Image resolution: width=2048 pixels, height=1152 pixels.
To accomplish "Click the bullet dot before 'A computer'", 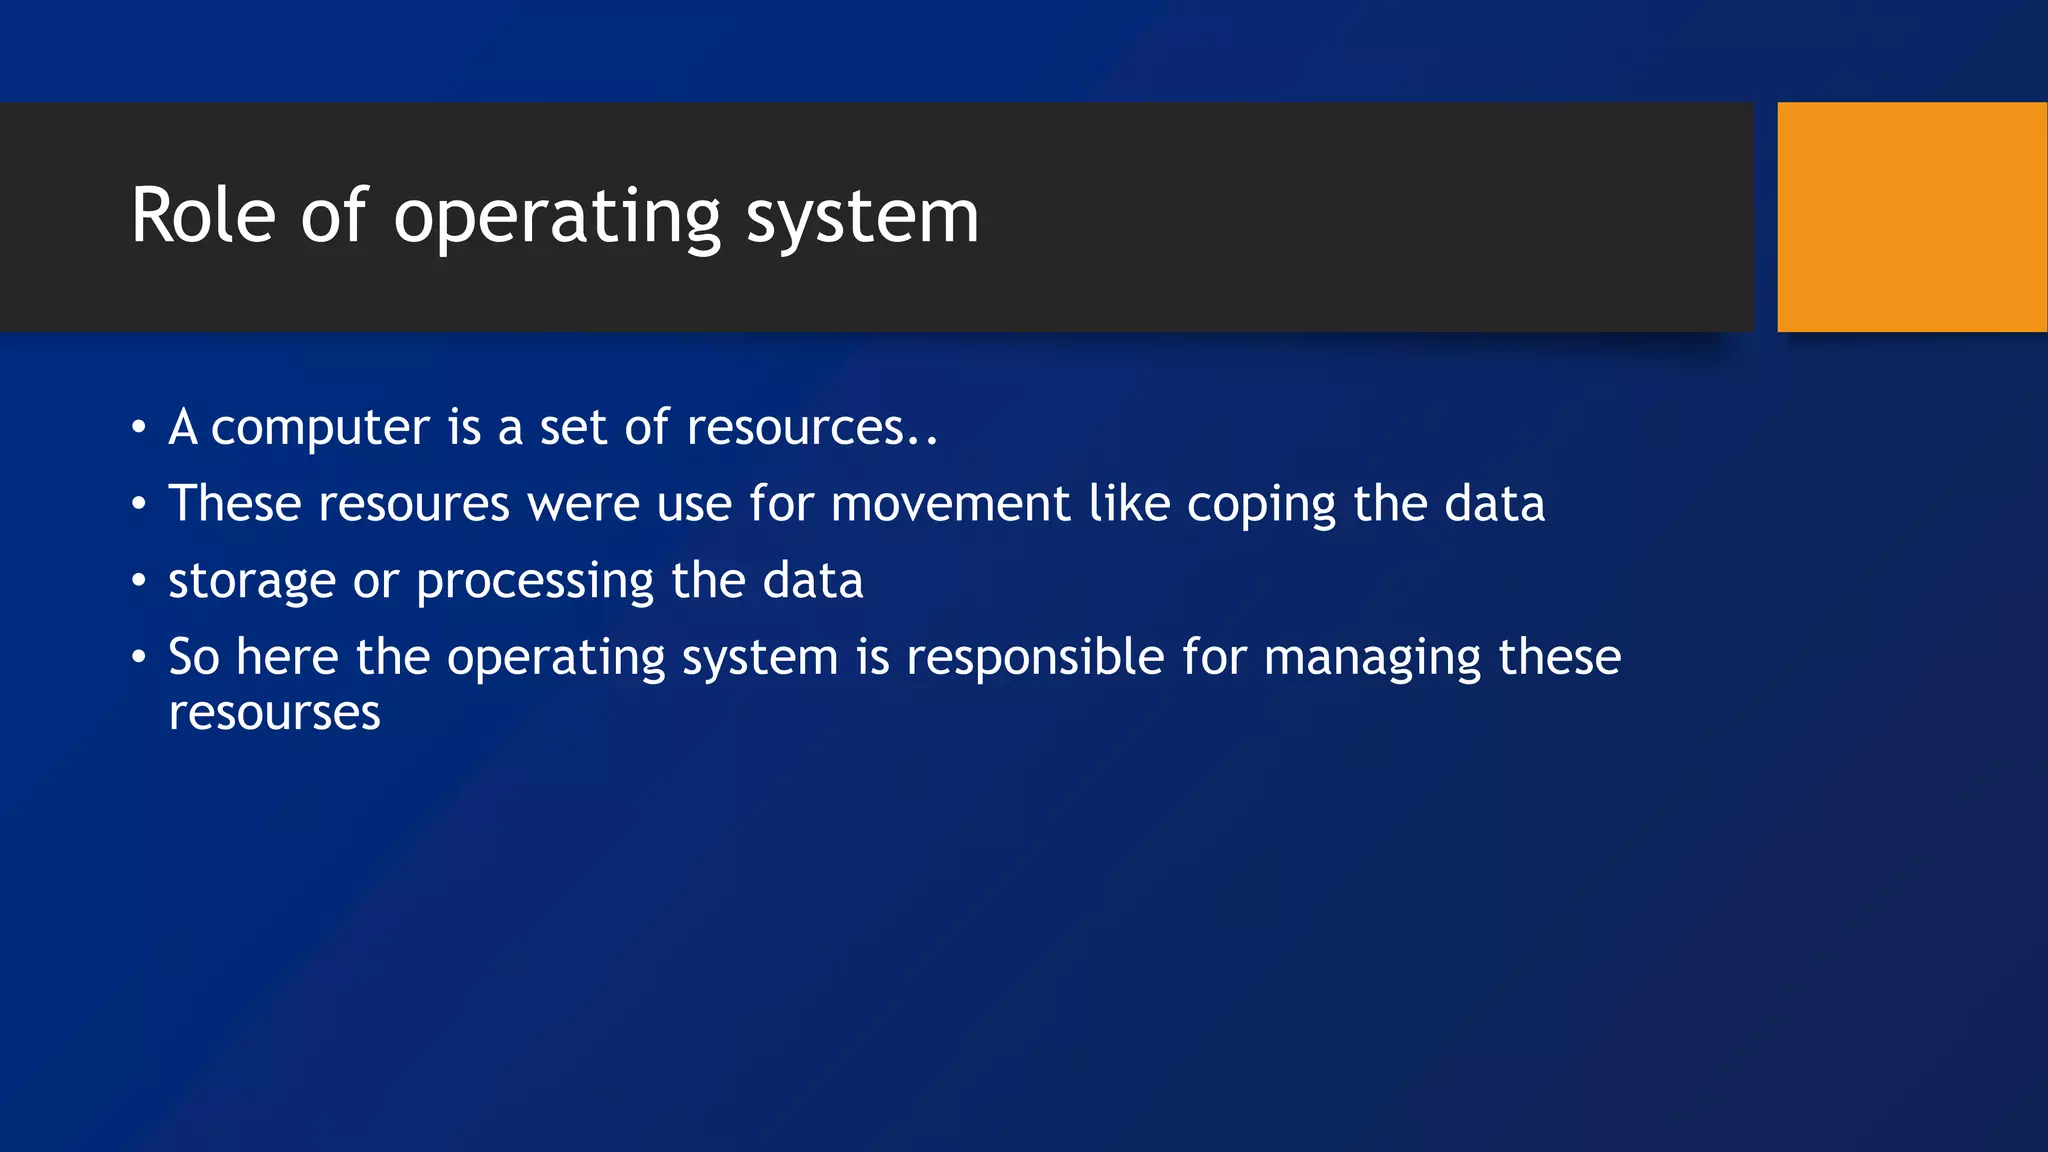I will pos(139,428).
